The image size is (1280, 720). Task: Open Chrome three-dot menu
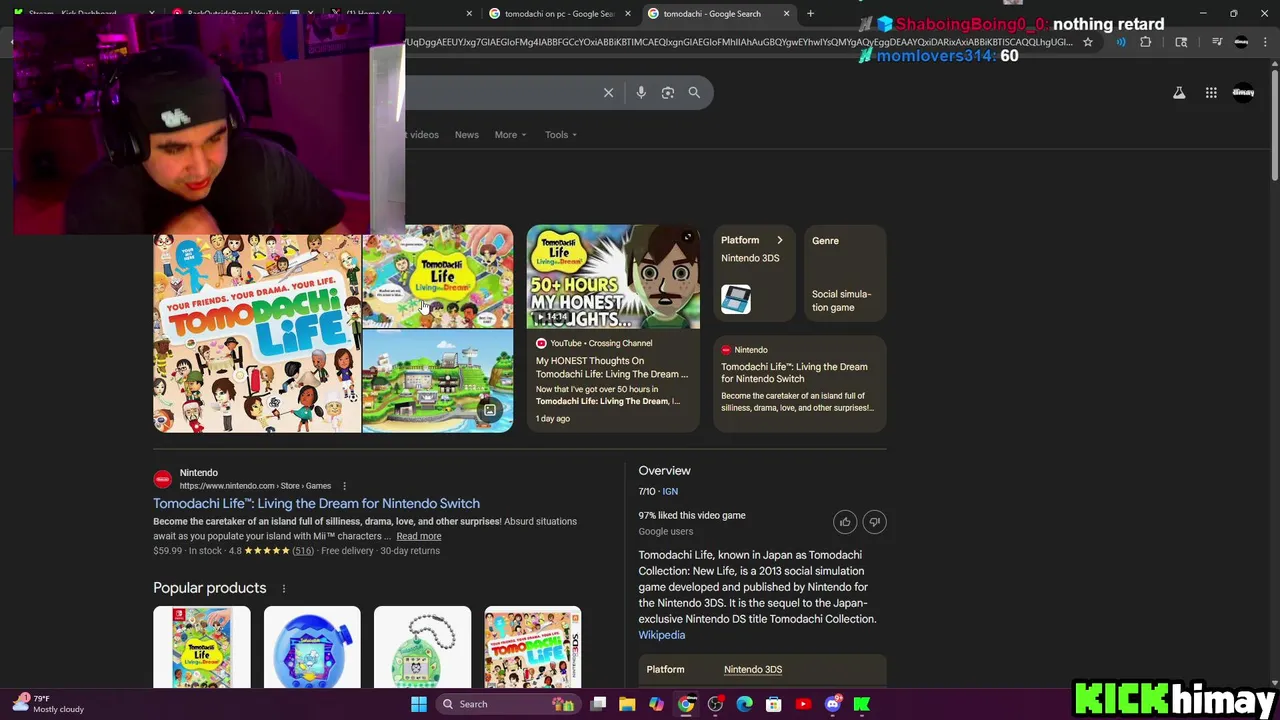(1264, 42)
